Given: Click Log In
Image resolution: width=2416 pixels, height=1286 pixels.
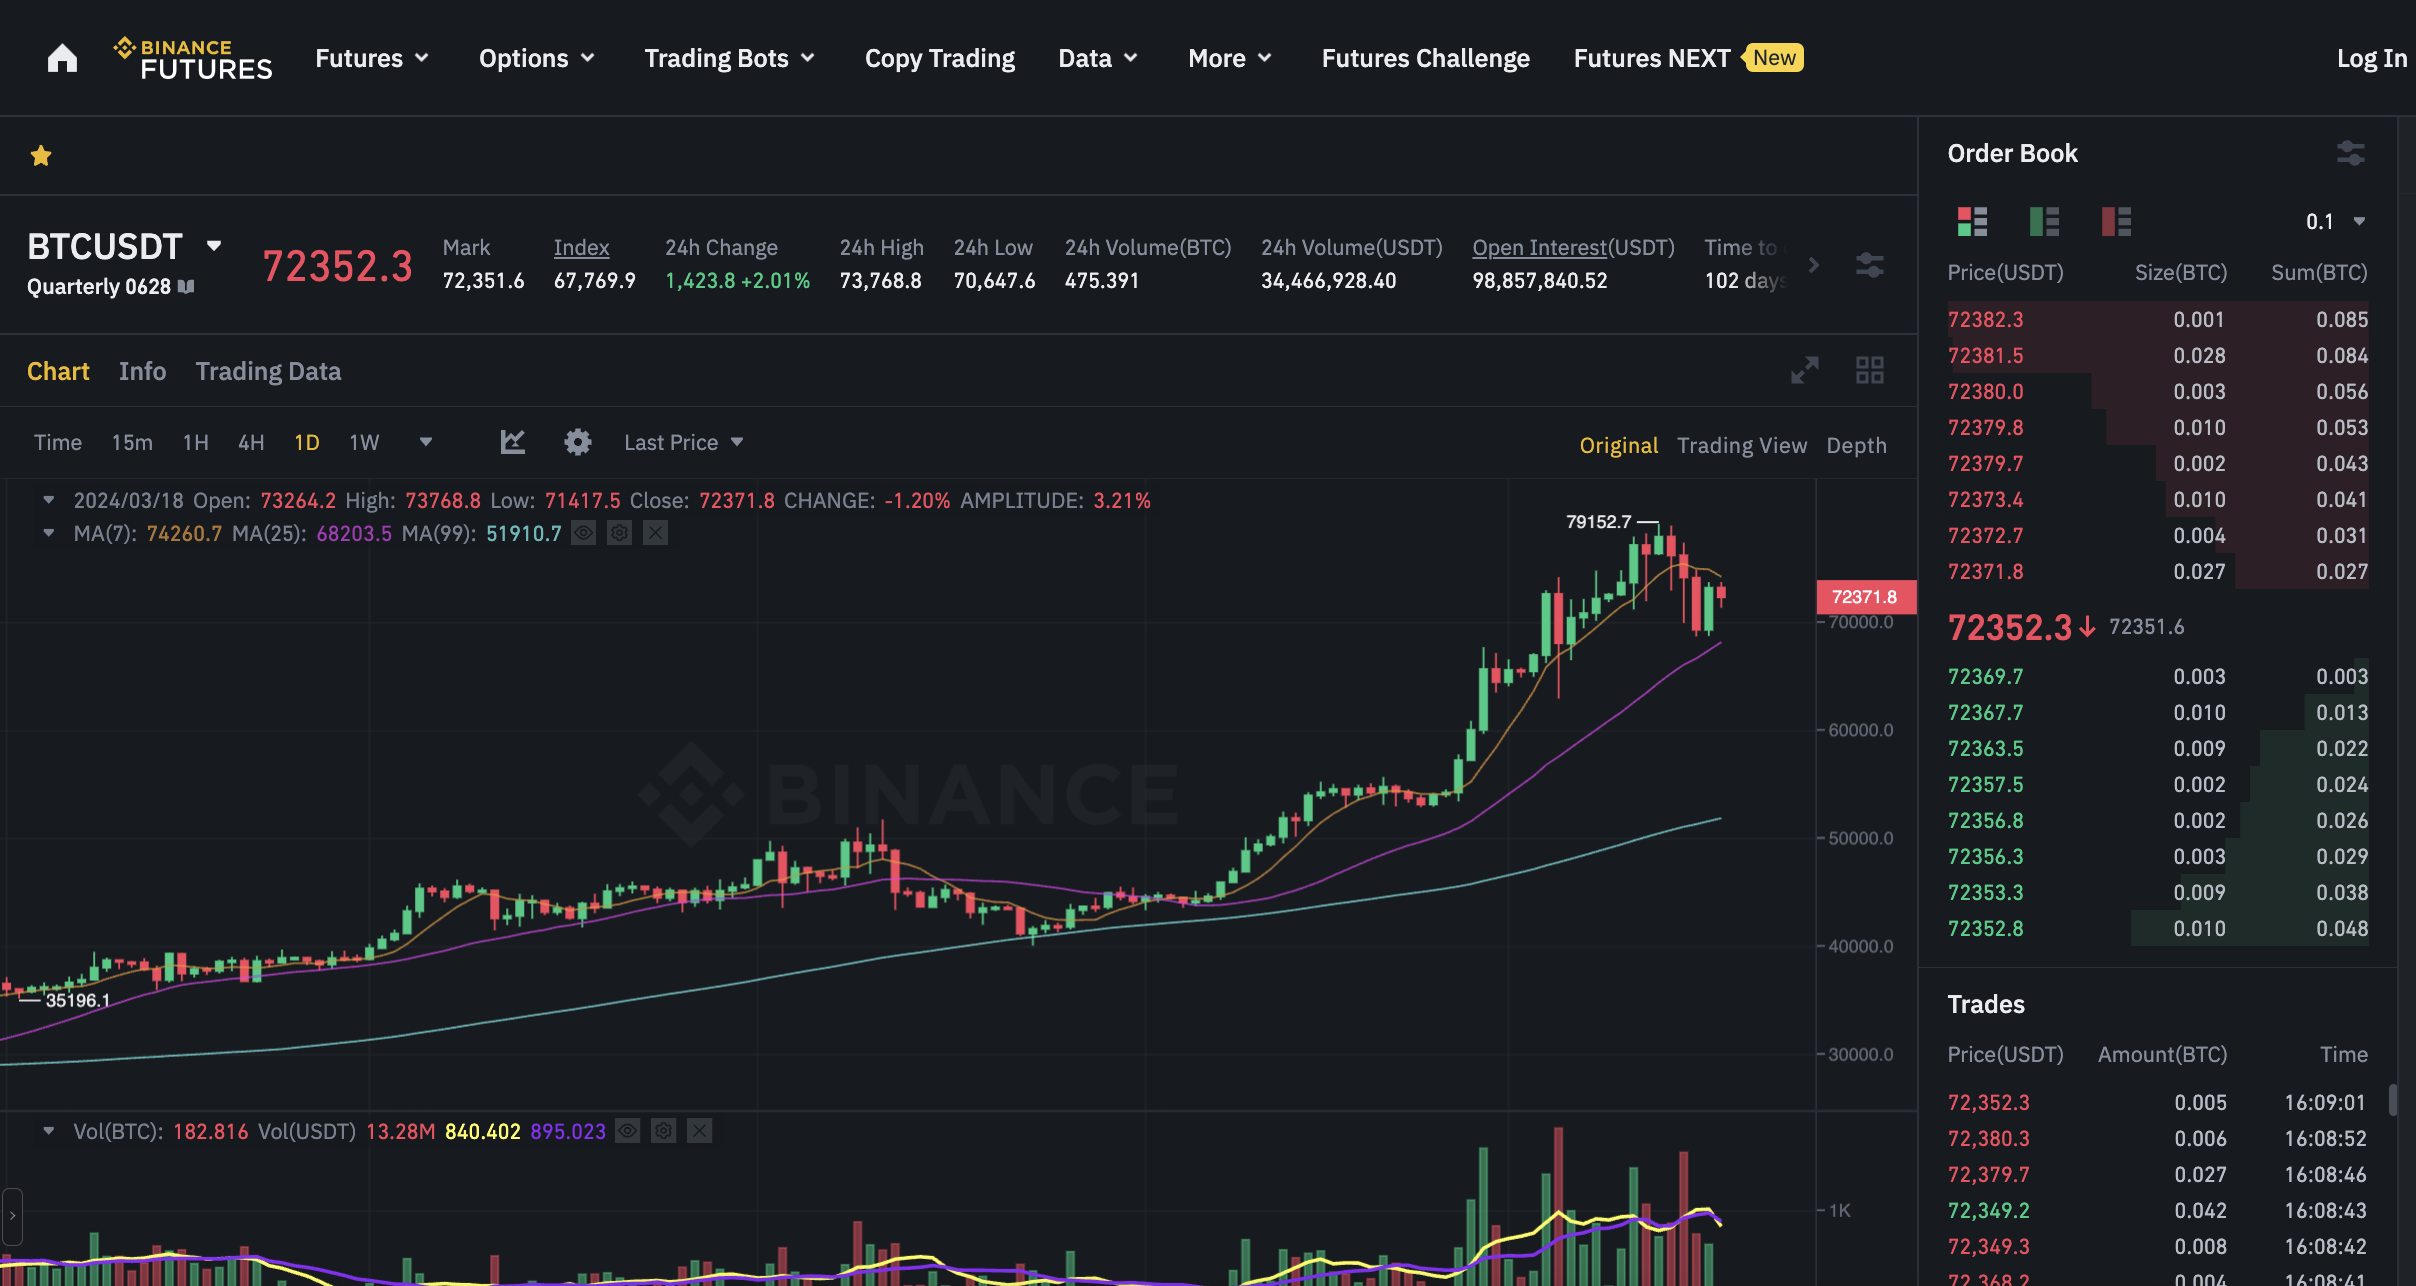Looking at the screenshot, I should (x=2372, y=58).
